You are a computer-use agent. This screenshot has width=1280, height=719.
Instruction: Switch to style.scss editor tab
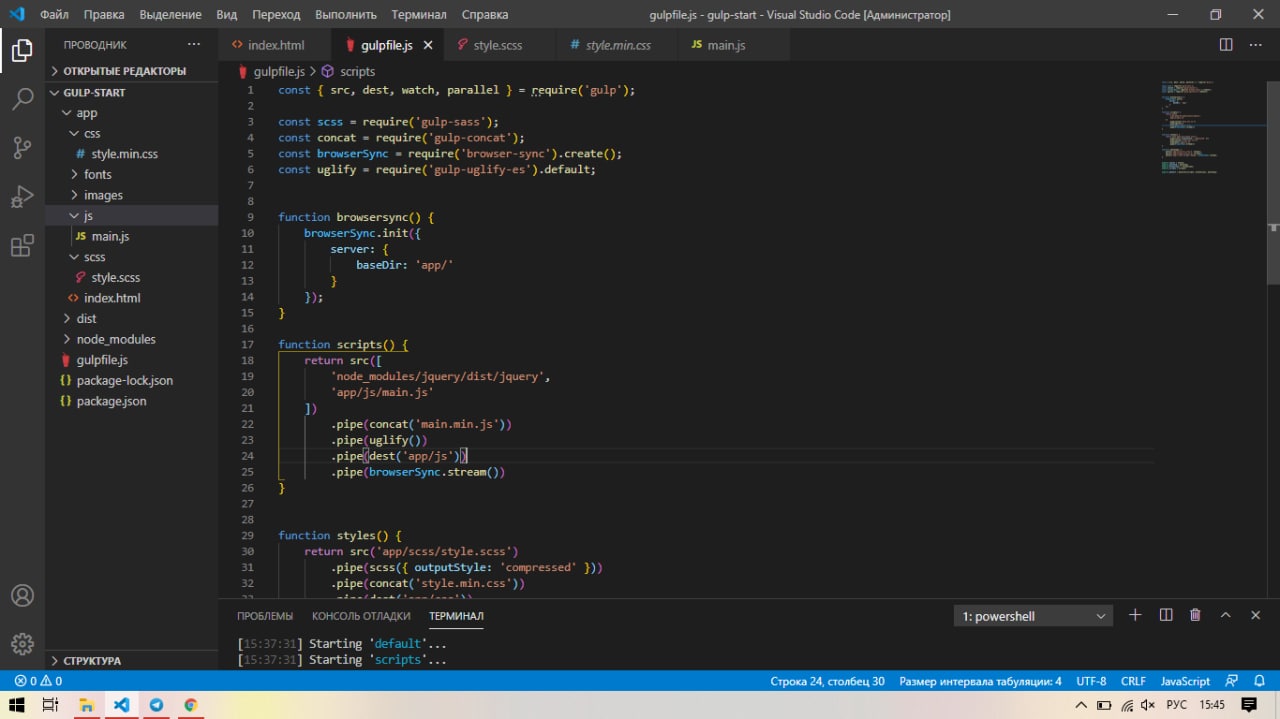pyautogui.click(x=498, y=45)
